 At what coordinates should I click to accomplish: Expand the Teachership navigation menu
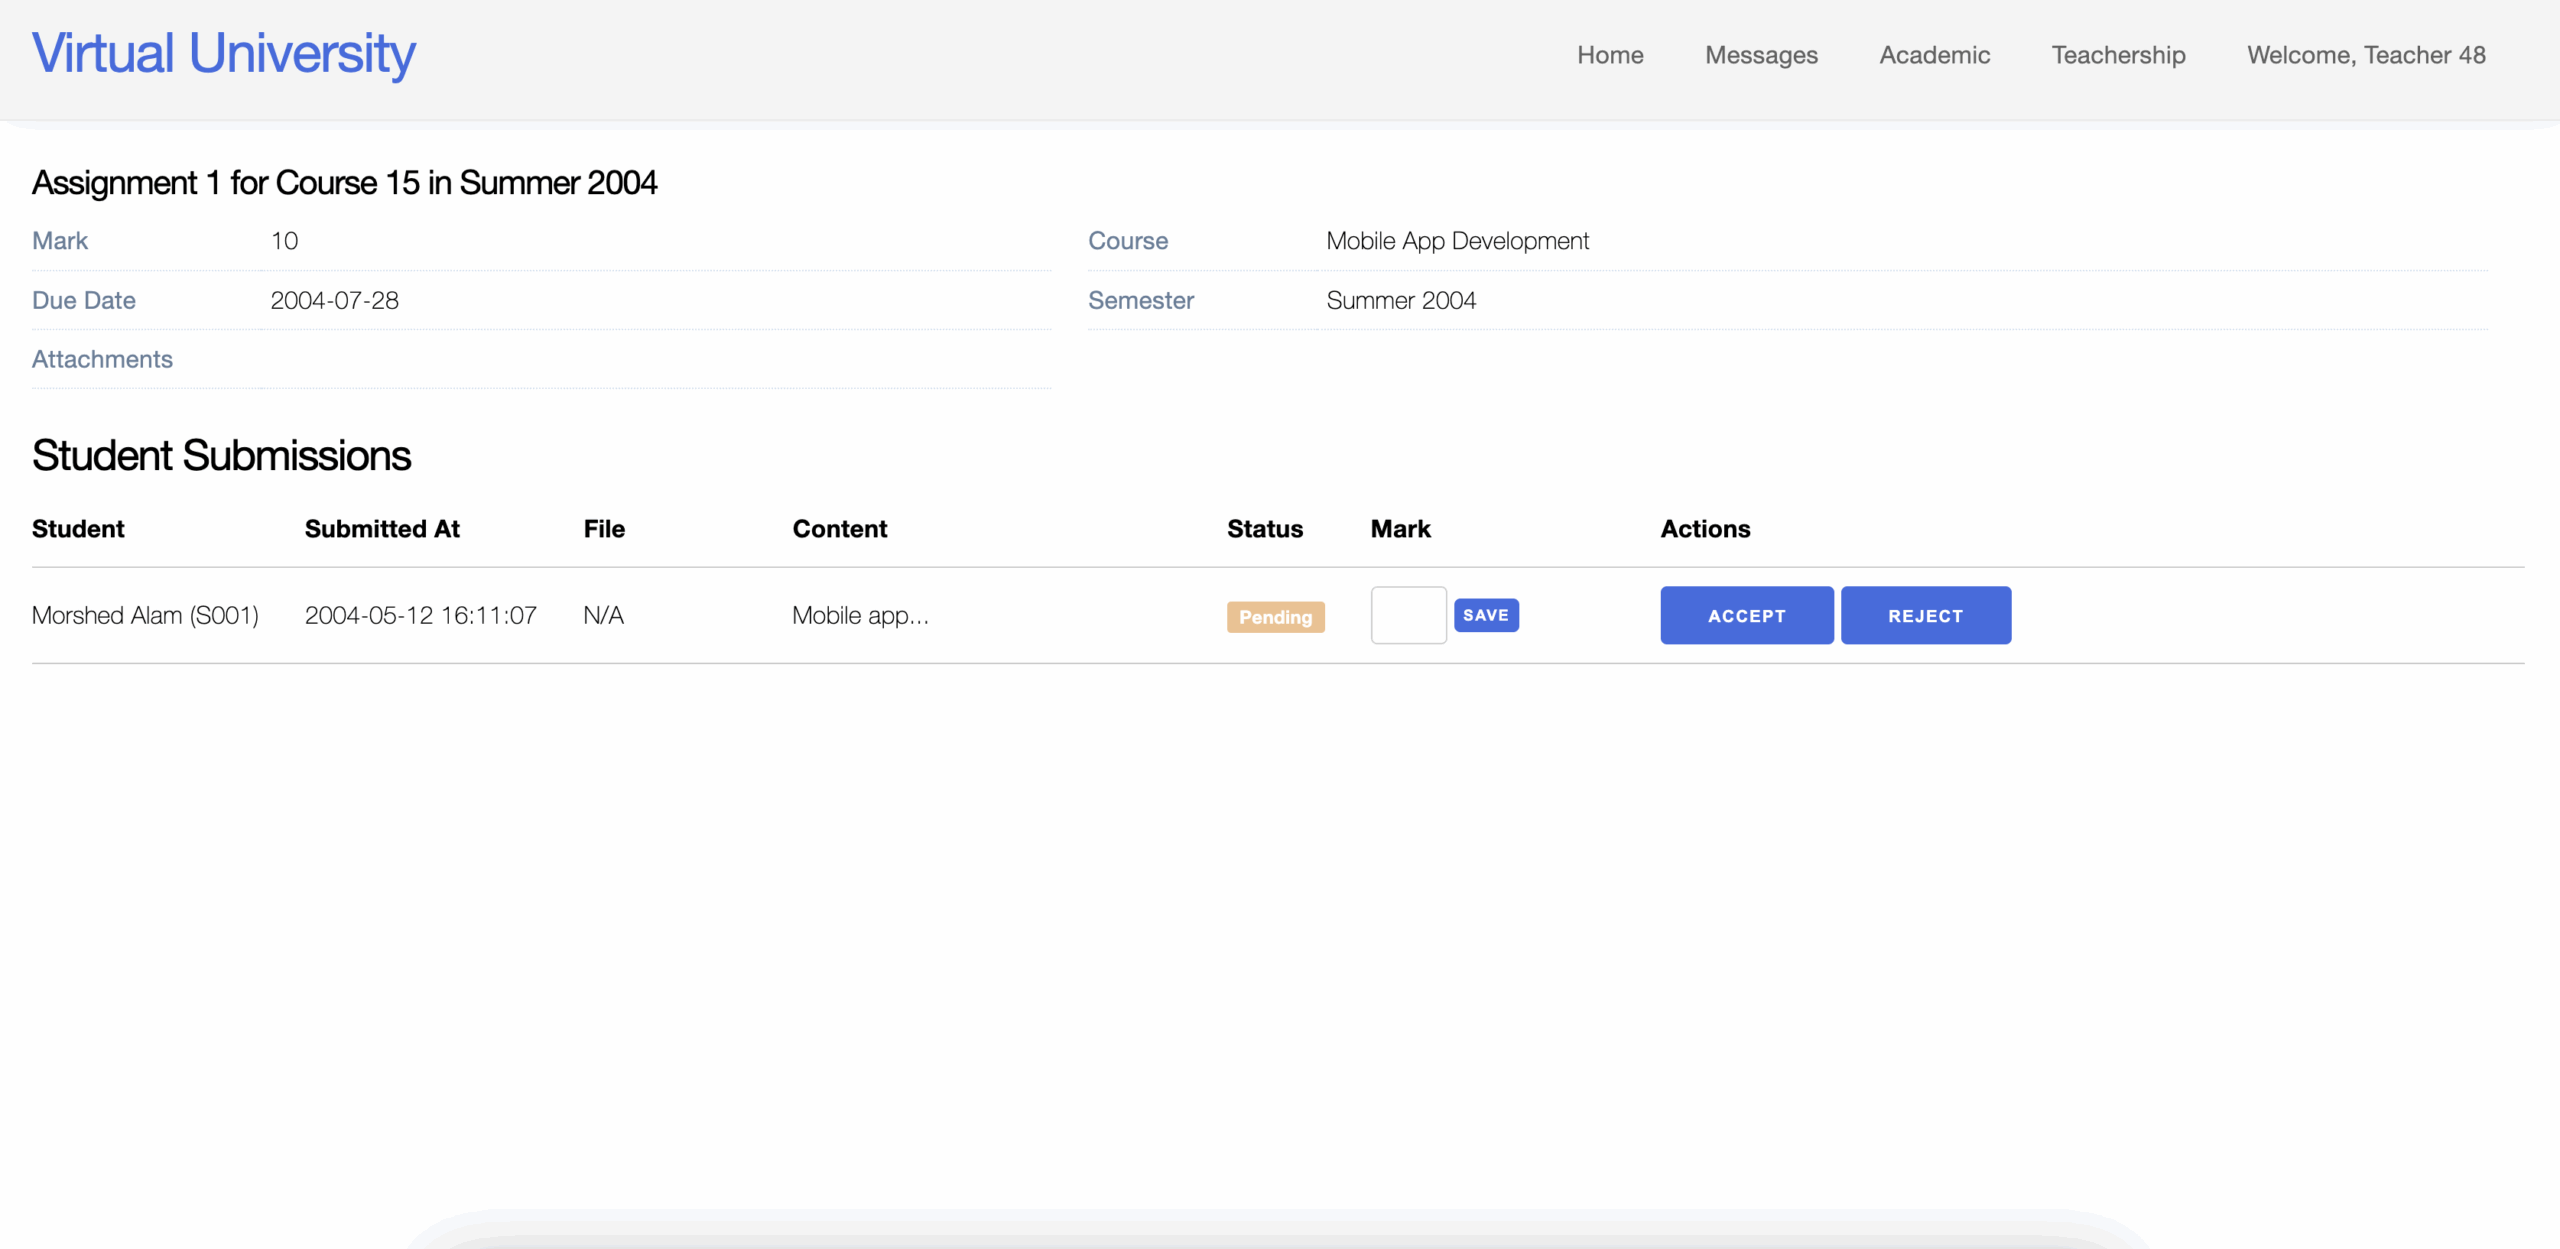2118,55
